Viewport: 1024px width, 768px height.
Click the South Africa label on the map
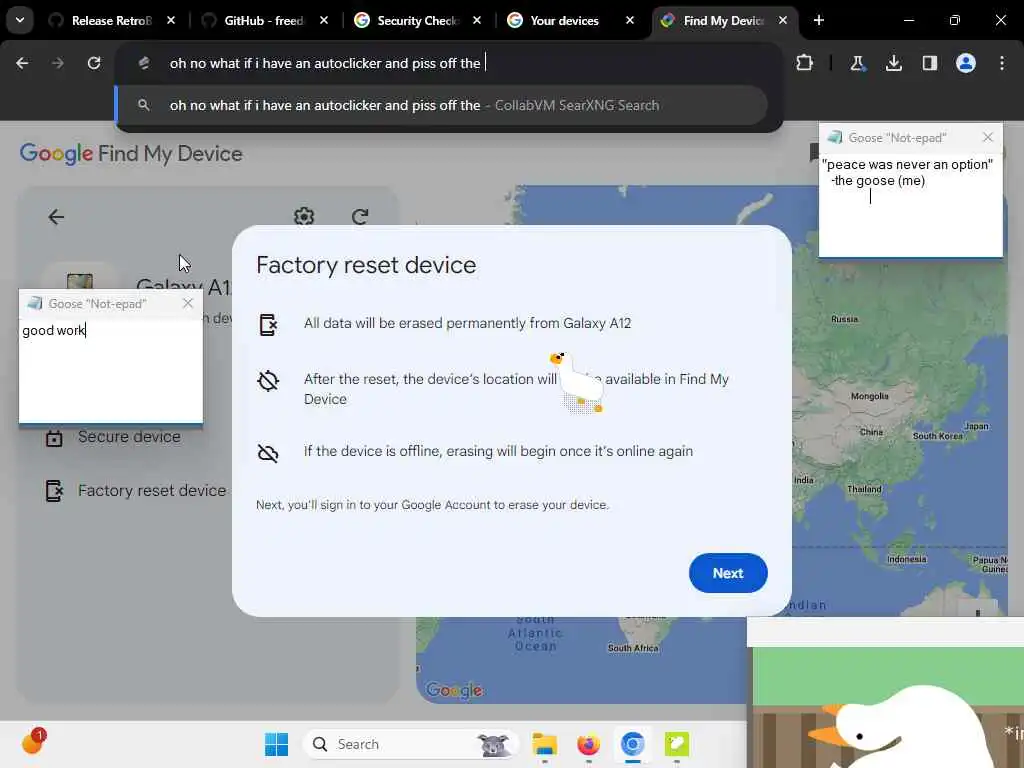633,648
